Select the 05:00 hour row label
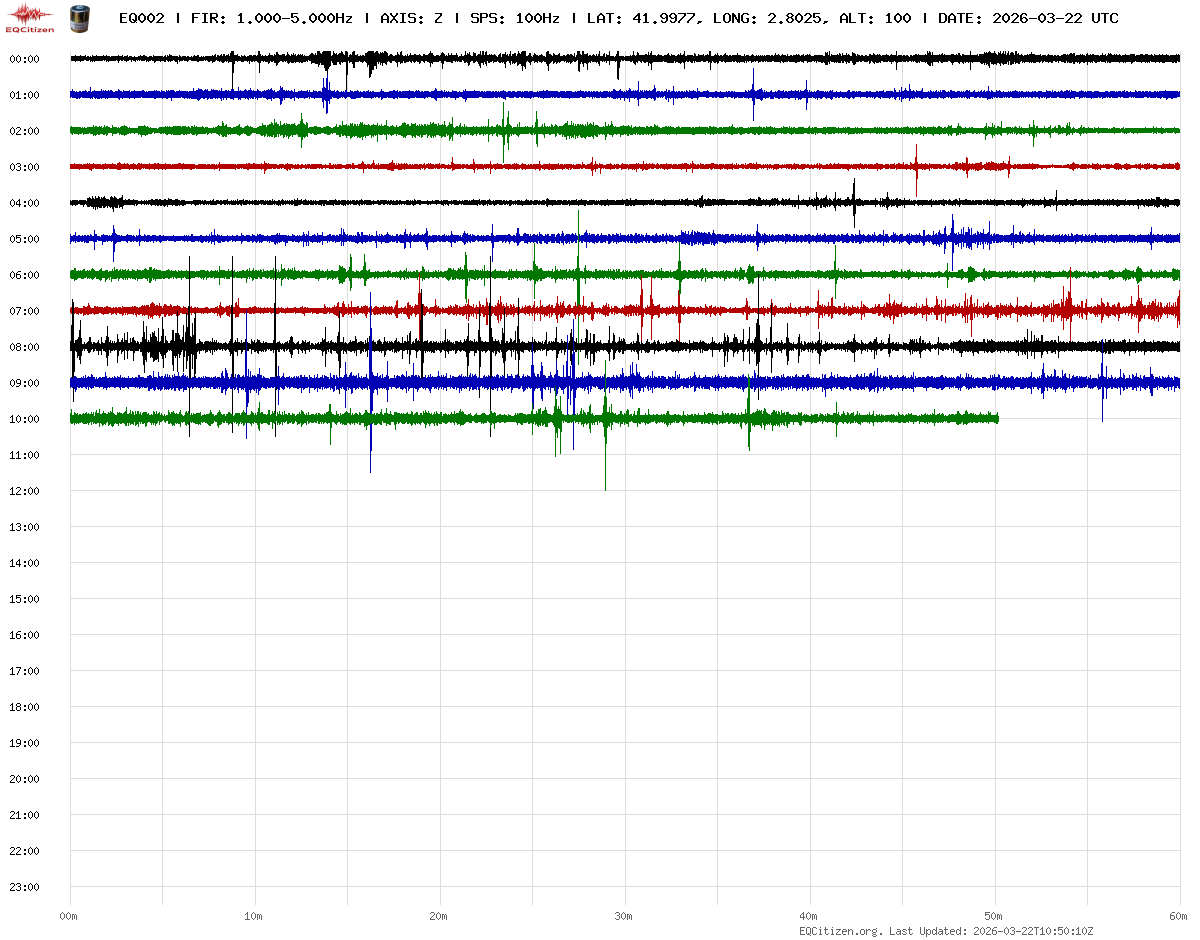The width and height of the screenshot is (1200, 940). tap(24, 239)
